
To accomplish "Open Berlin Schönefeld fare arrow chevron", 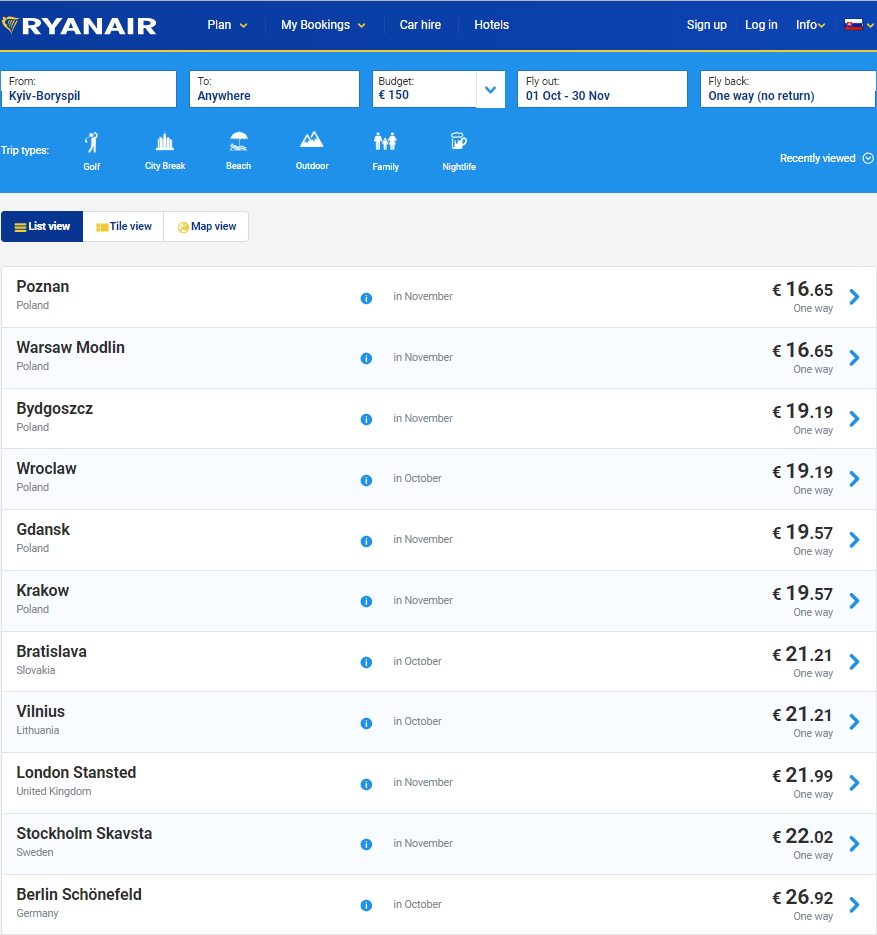I will [854, 905].
